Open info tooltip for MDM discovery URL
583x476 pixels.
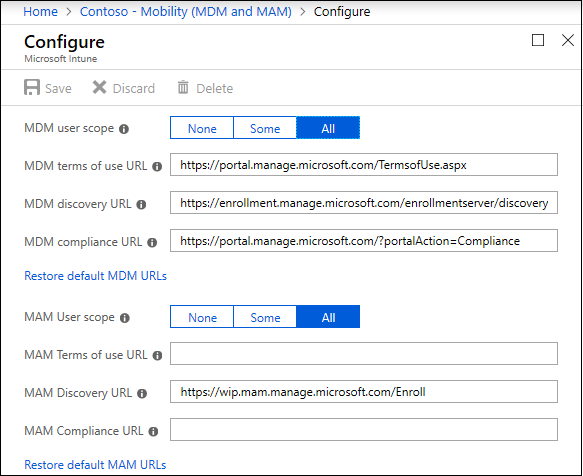tap(141, 205)
